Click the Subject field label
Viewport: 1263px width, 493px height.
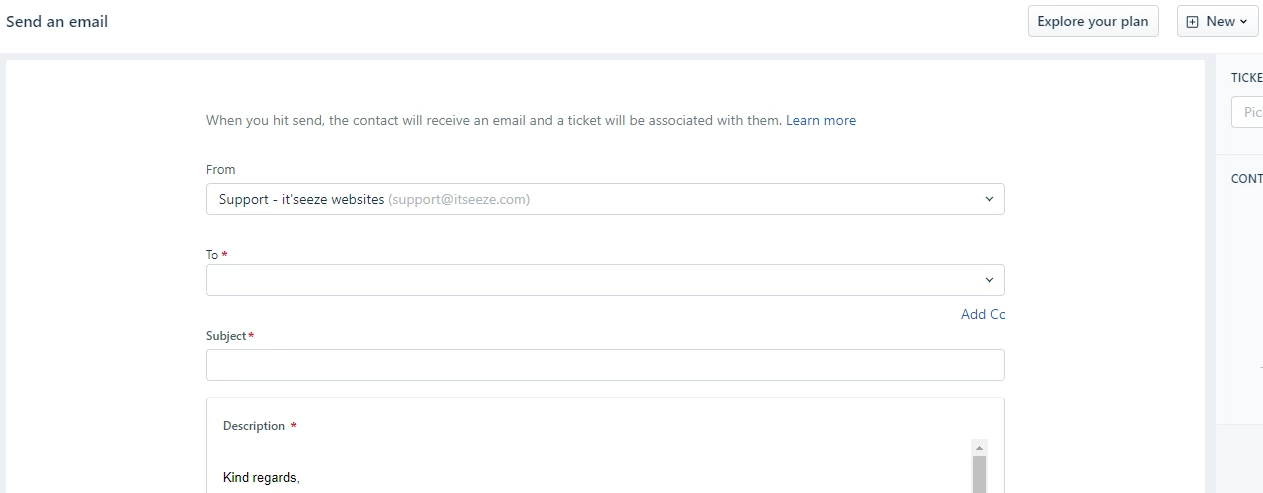pos(226,336)
